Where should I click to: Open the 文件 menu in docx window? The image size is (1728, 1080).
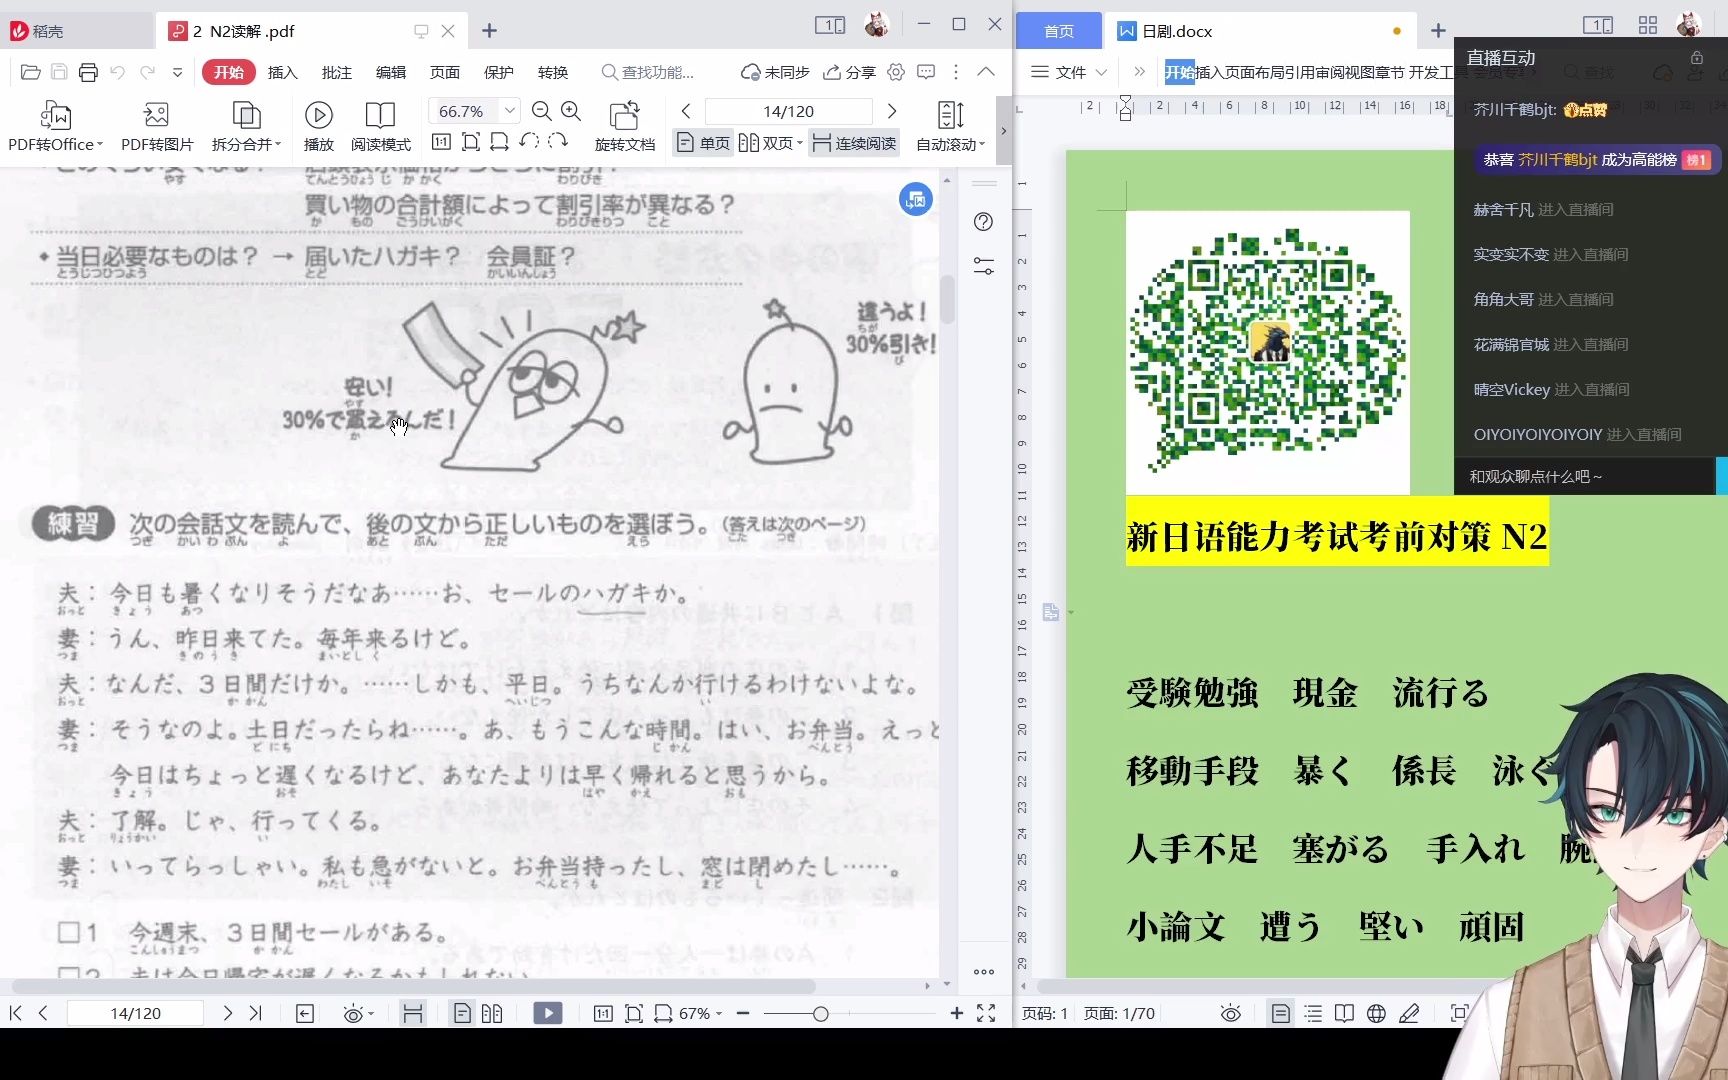1069,72
